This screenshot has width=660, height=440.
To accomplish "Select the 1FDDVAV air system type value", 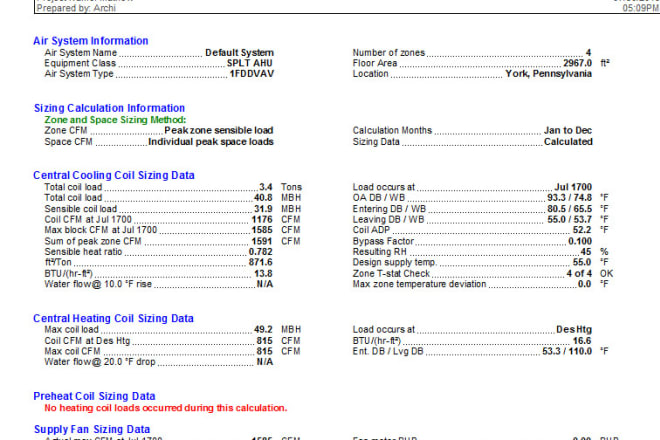I will click(x=251, y=74).
